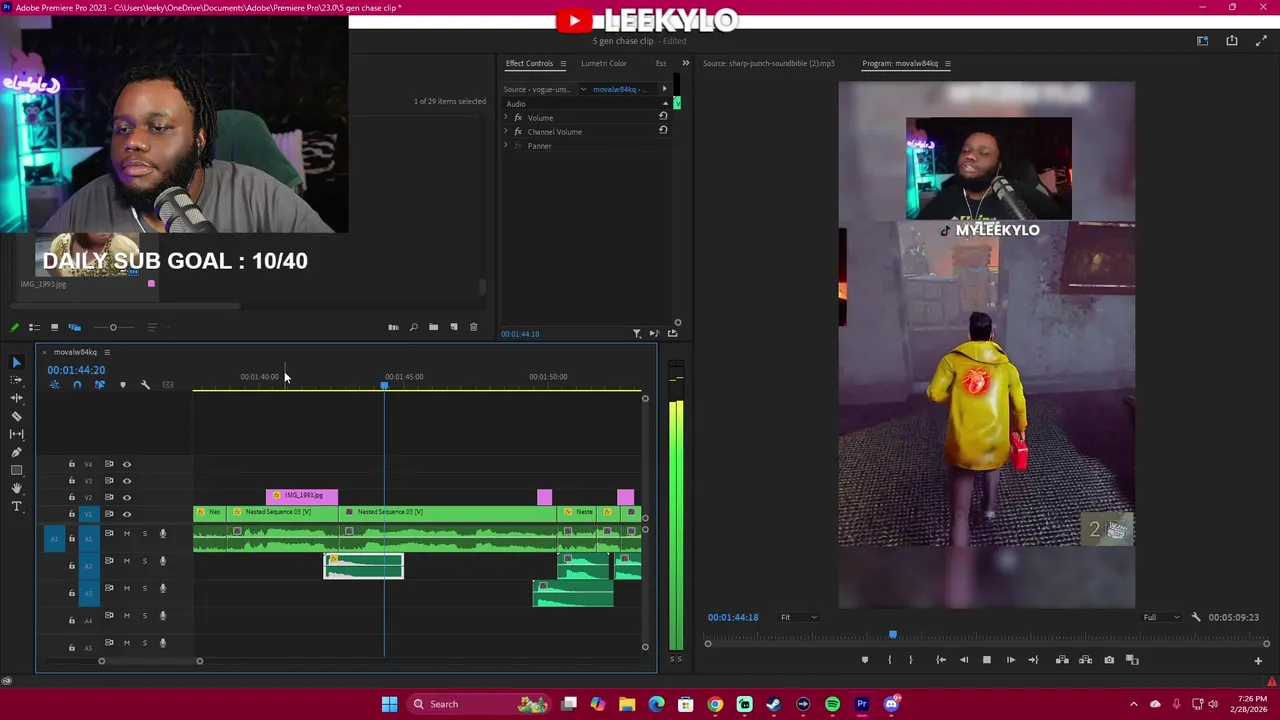The width and height of the screenshot is (1280, 720).
Task: Open Program monitor settings wrench
Action: coord(1196,617)
